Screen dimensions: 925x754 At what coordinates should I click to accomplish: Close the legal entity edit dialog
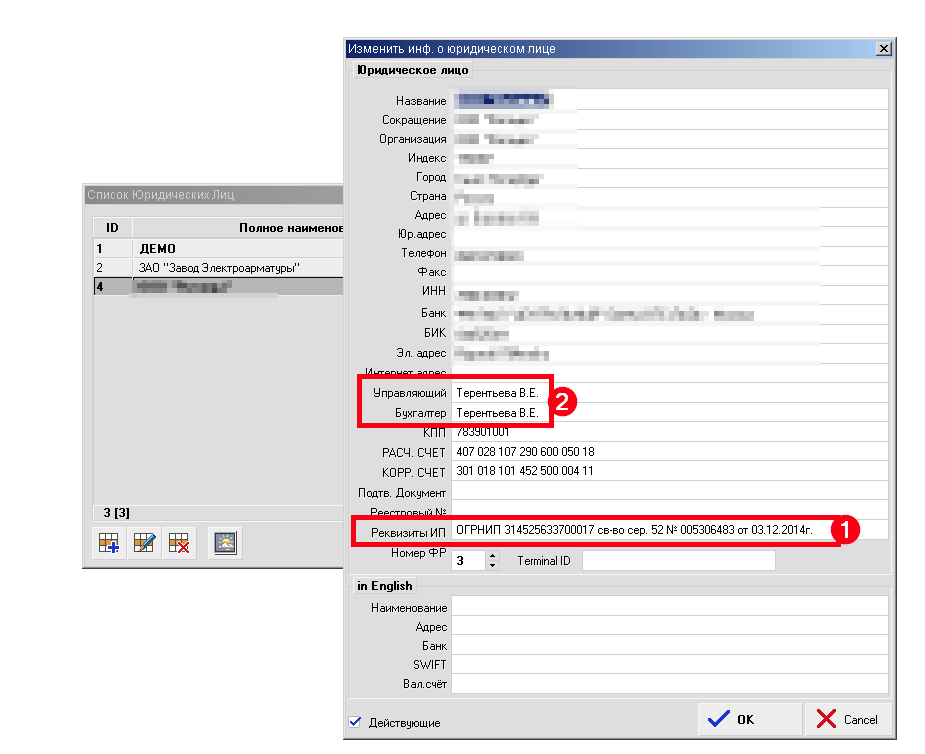[883, 48]
